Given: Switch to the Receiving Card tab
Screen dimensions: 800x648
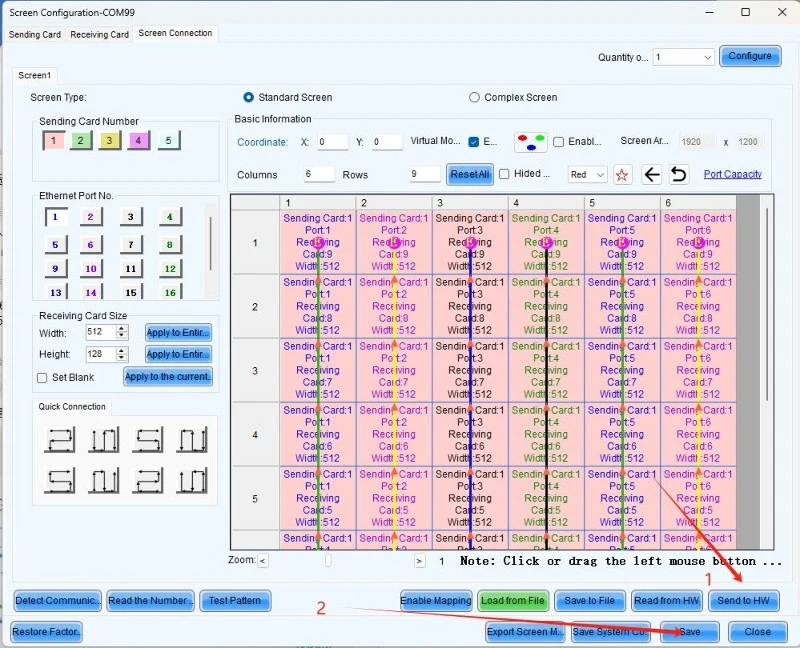Looking at the screenshot, I should coord(99,35).
